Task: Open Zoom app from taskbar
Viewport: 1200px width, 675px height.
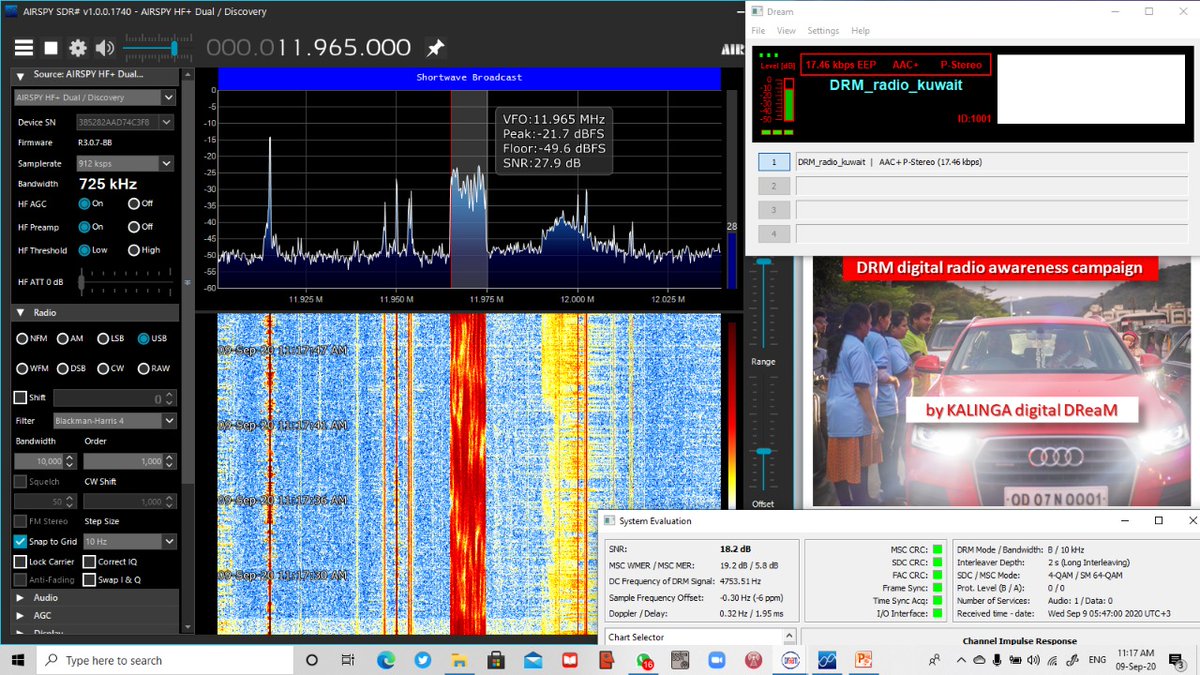Action: (716, 660)
